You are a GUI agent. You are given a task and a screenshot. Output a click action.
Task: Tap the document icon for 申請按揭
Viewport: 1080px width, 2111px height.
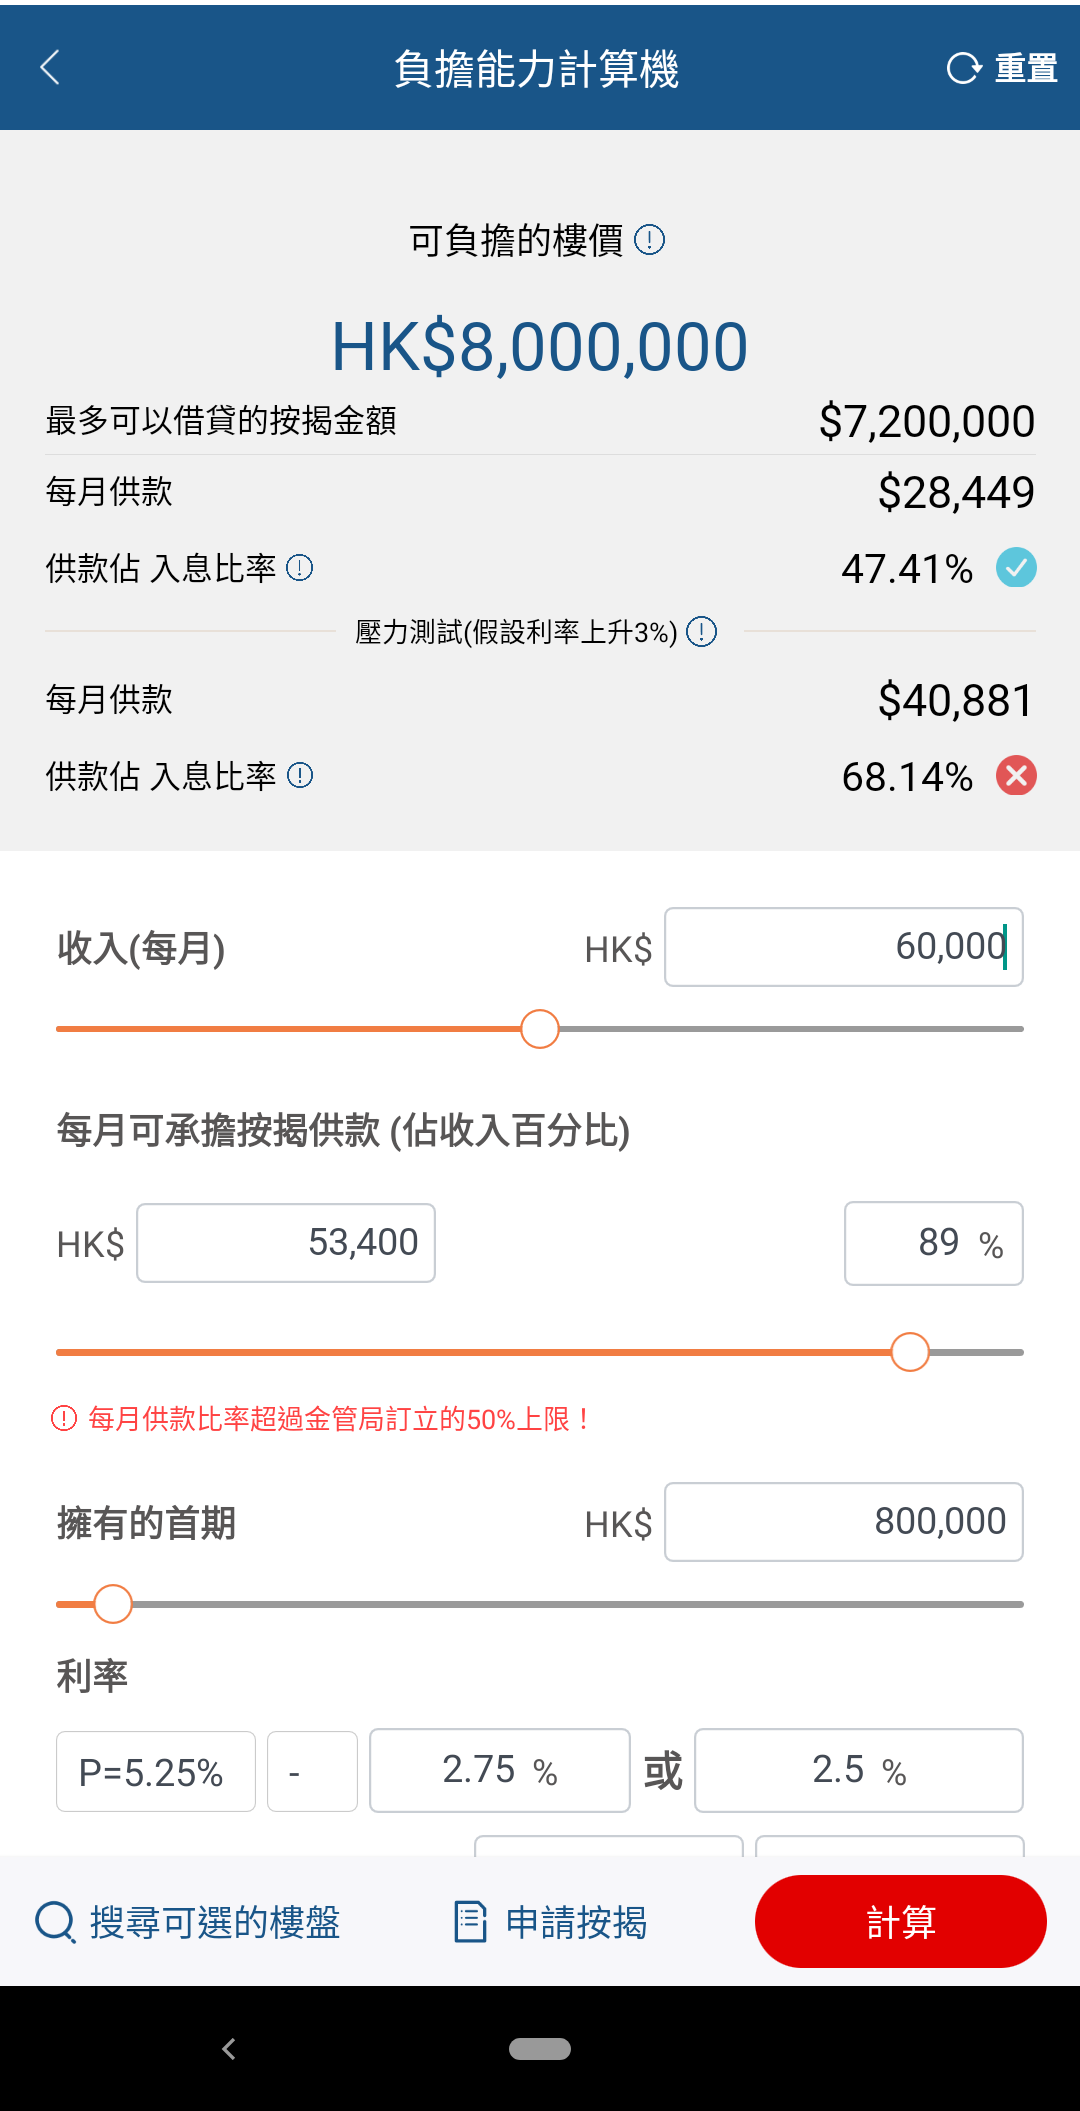pyautogui.click(x=470, y=1922)
